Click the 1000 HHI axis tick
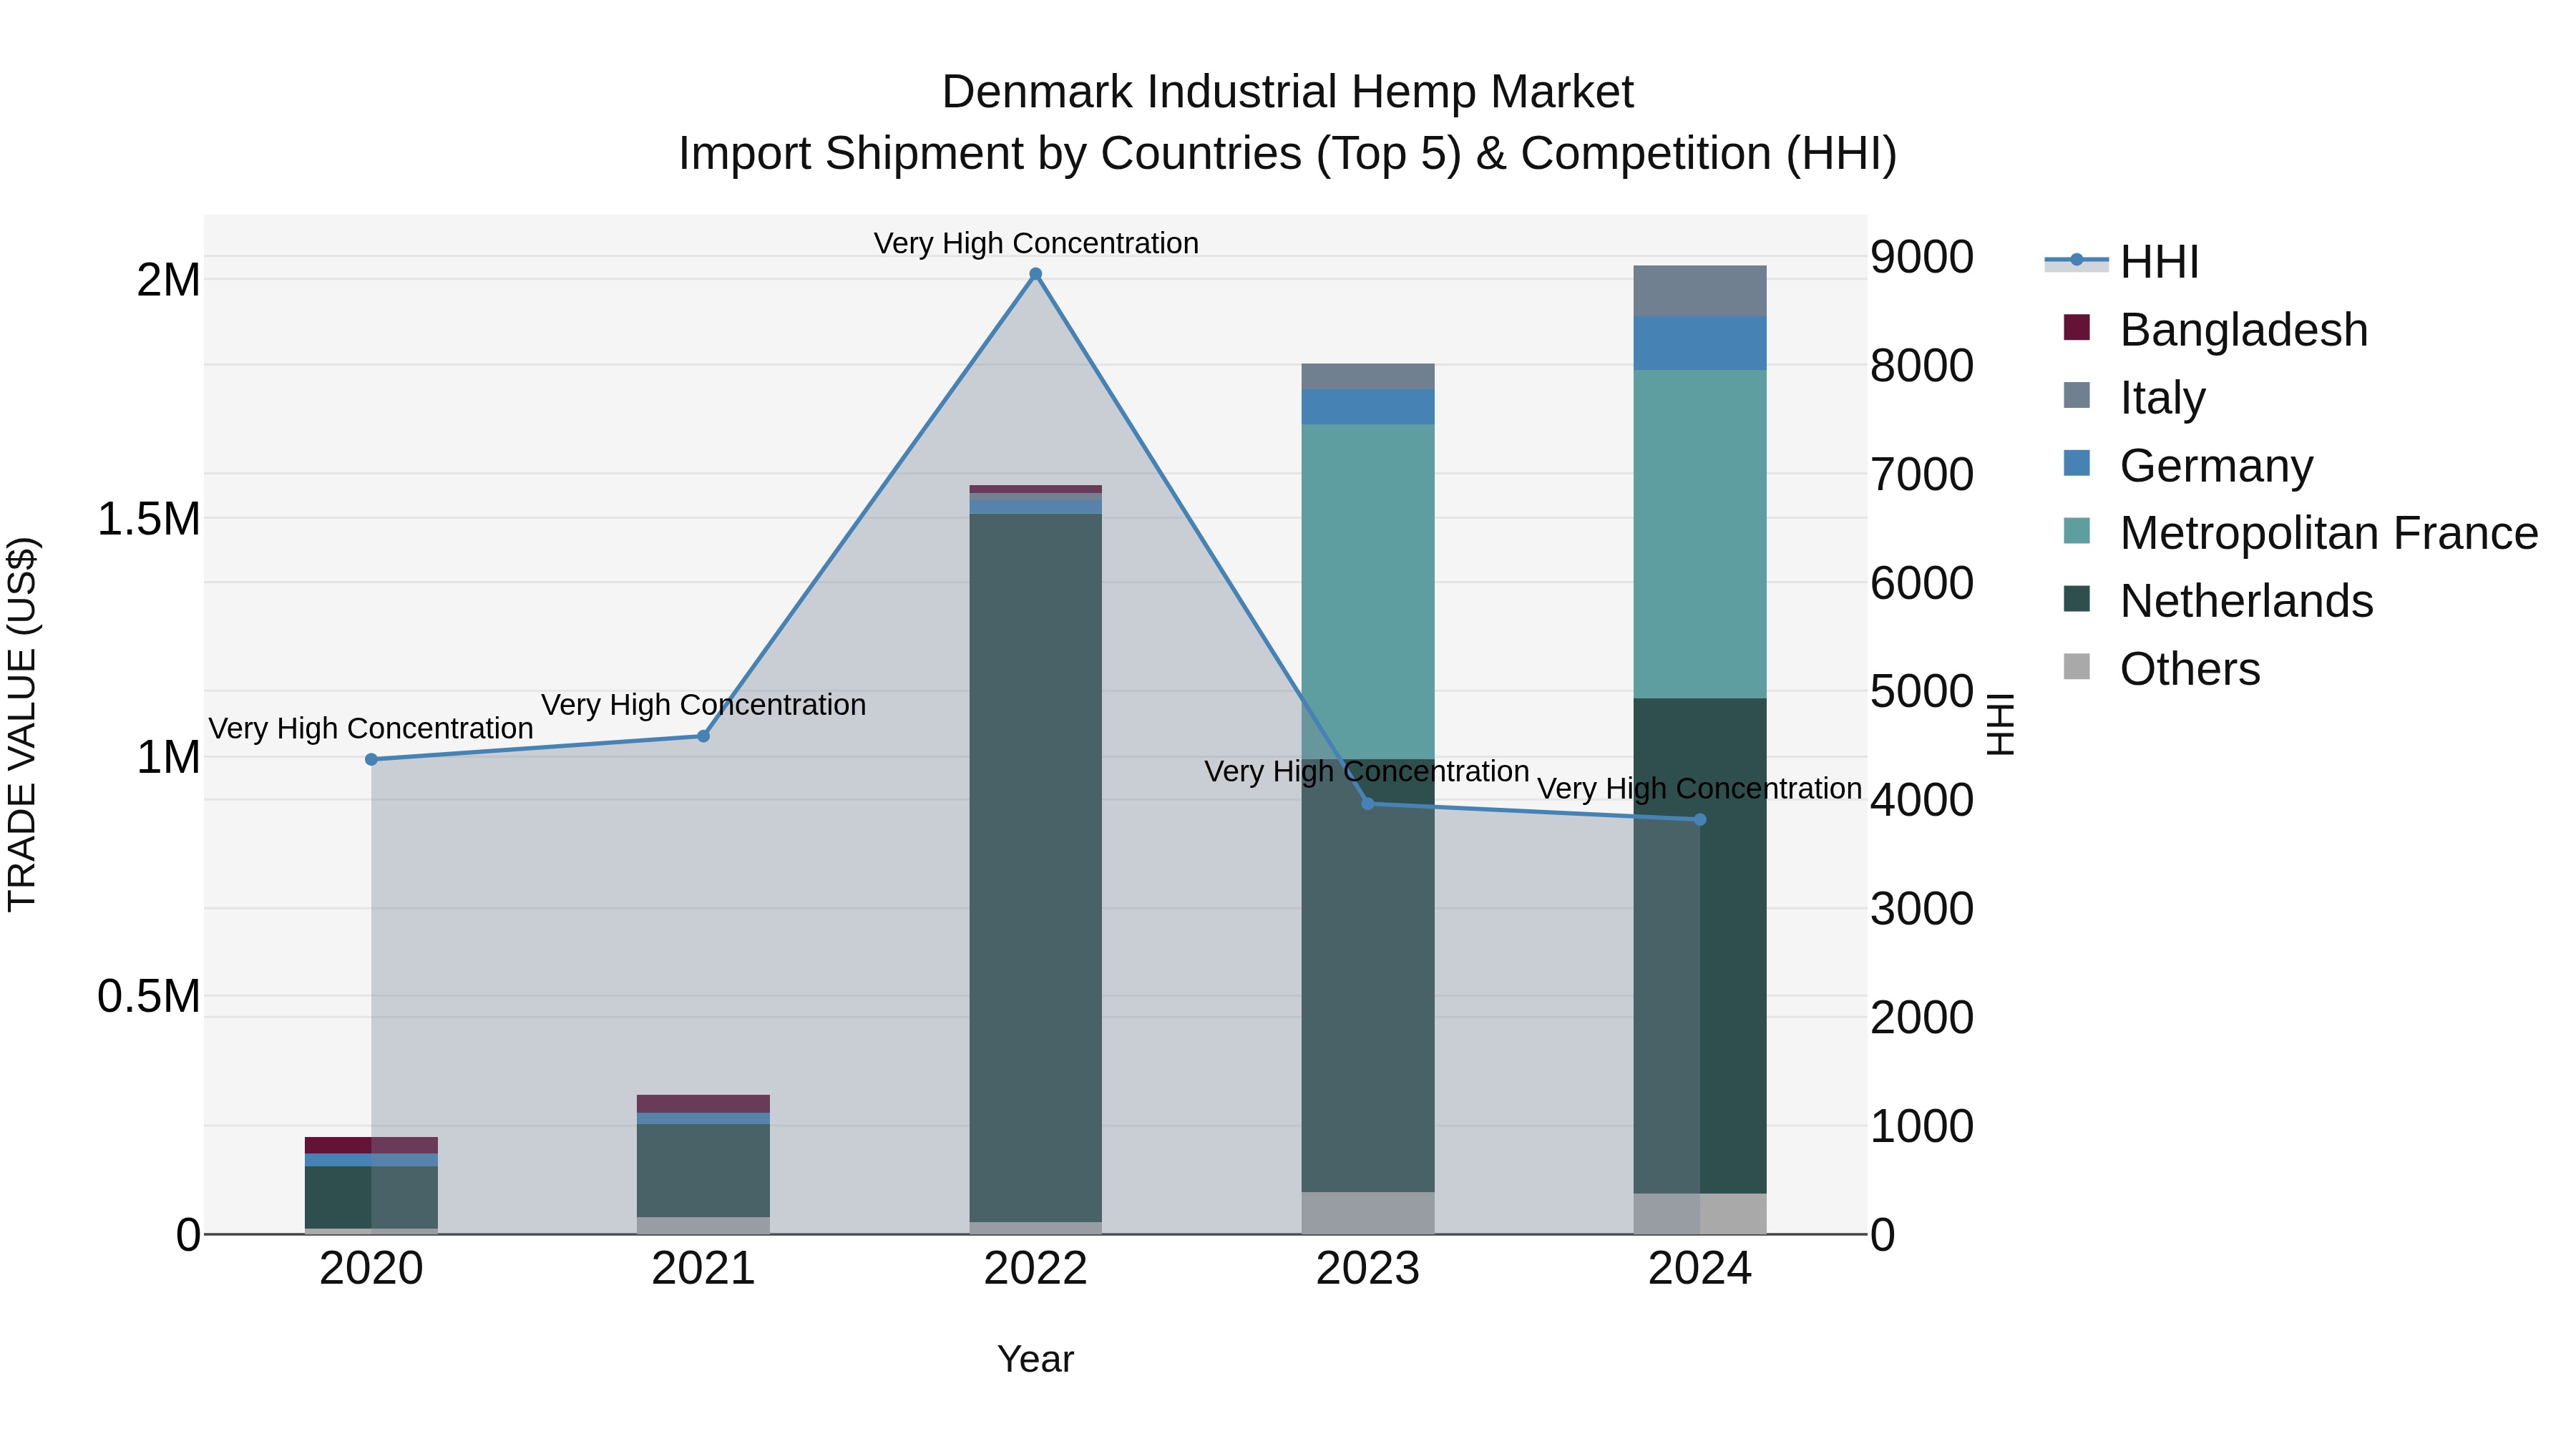 click(x=1922, y=1126)
